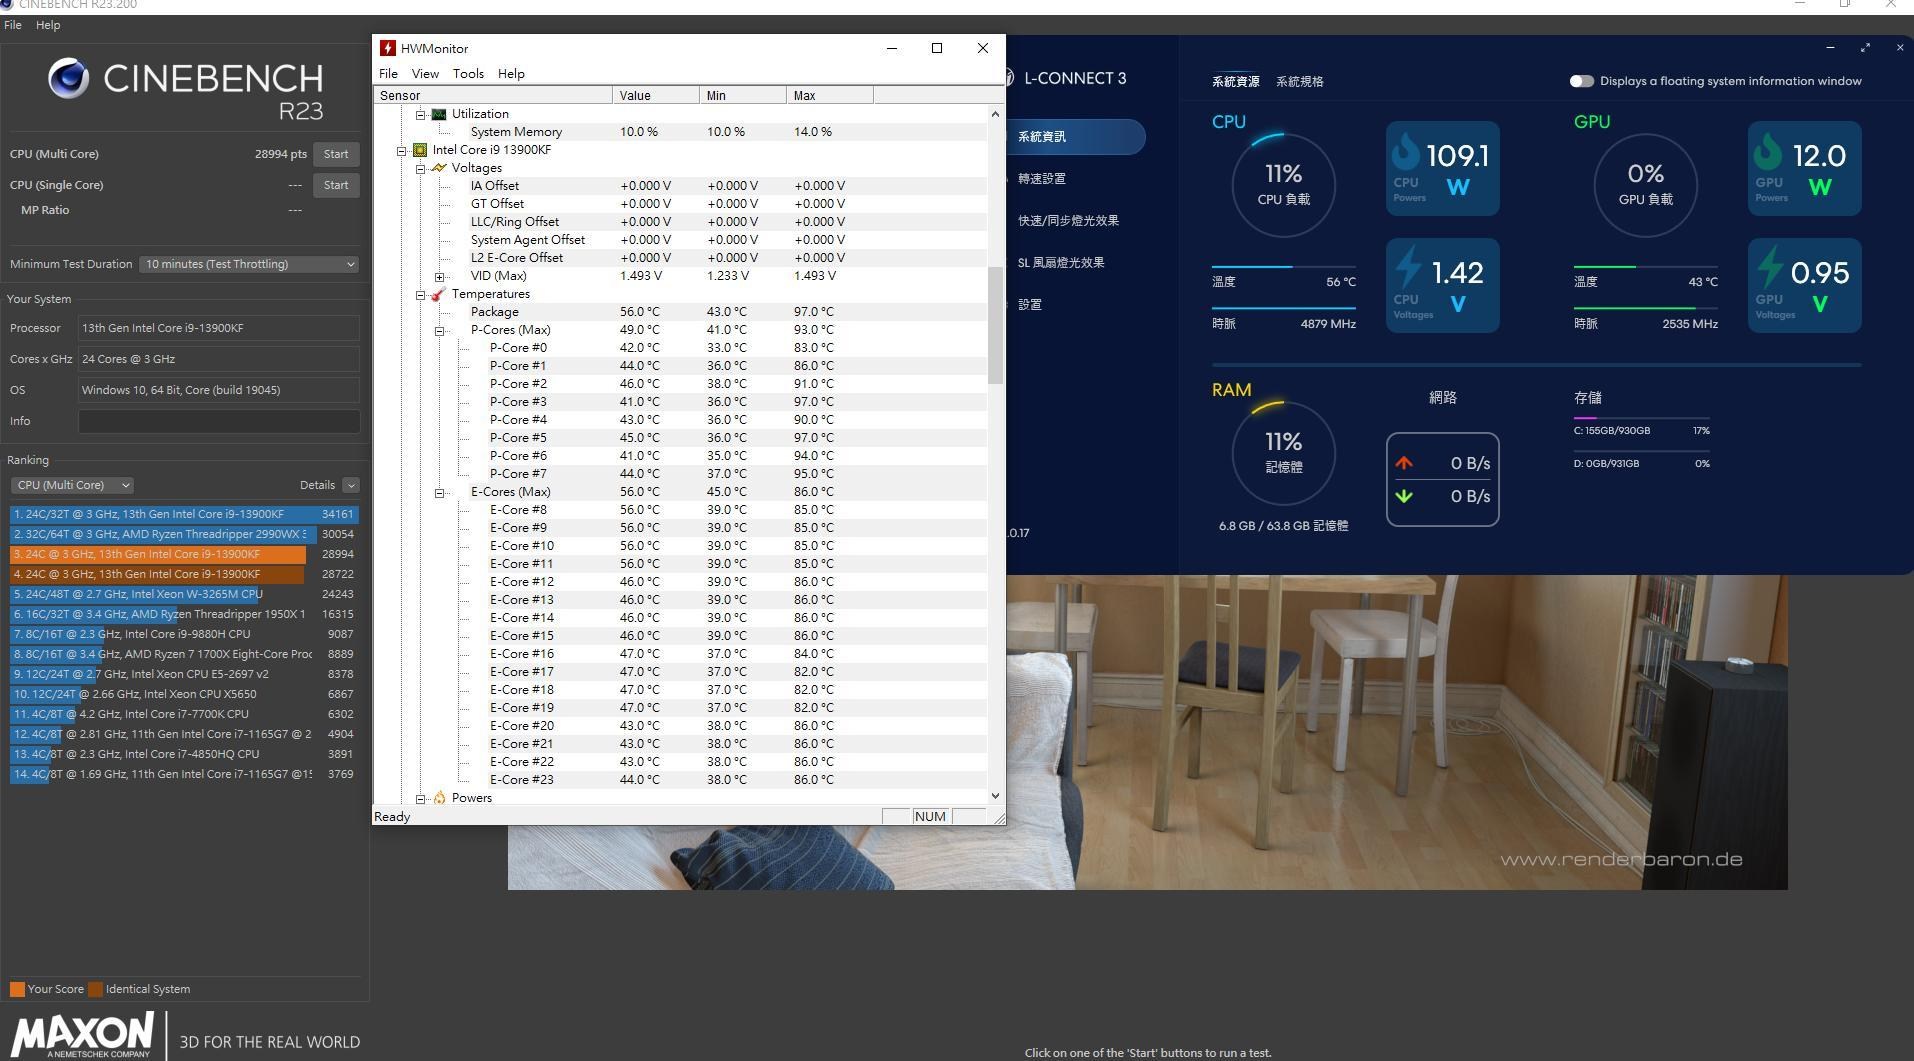Viewport: 1914px width, 1061px height.
Task: Click the Temperatures thermometer icon
Action: (438, 294)
